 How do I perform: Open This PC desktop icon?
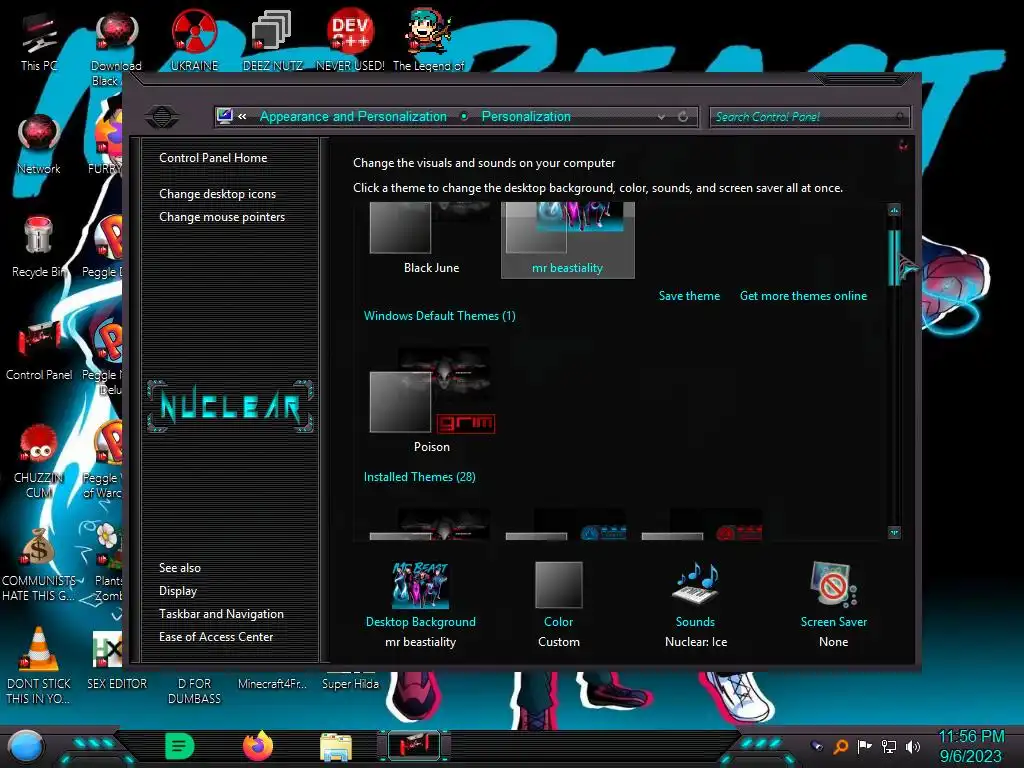tap(38, 41)
